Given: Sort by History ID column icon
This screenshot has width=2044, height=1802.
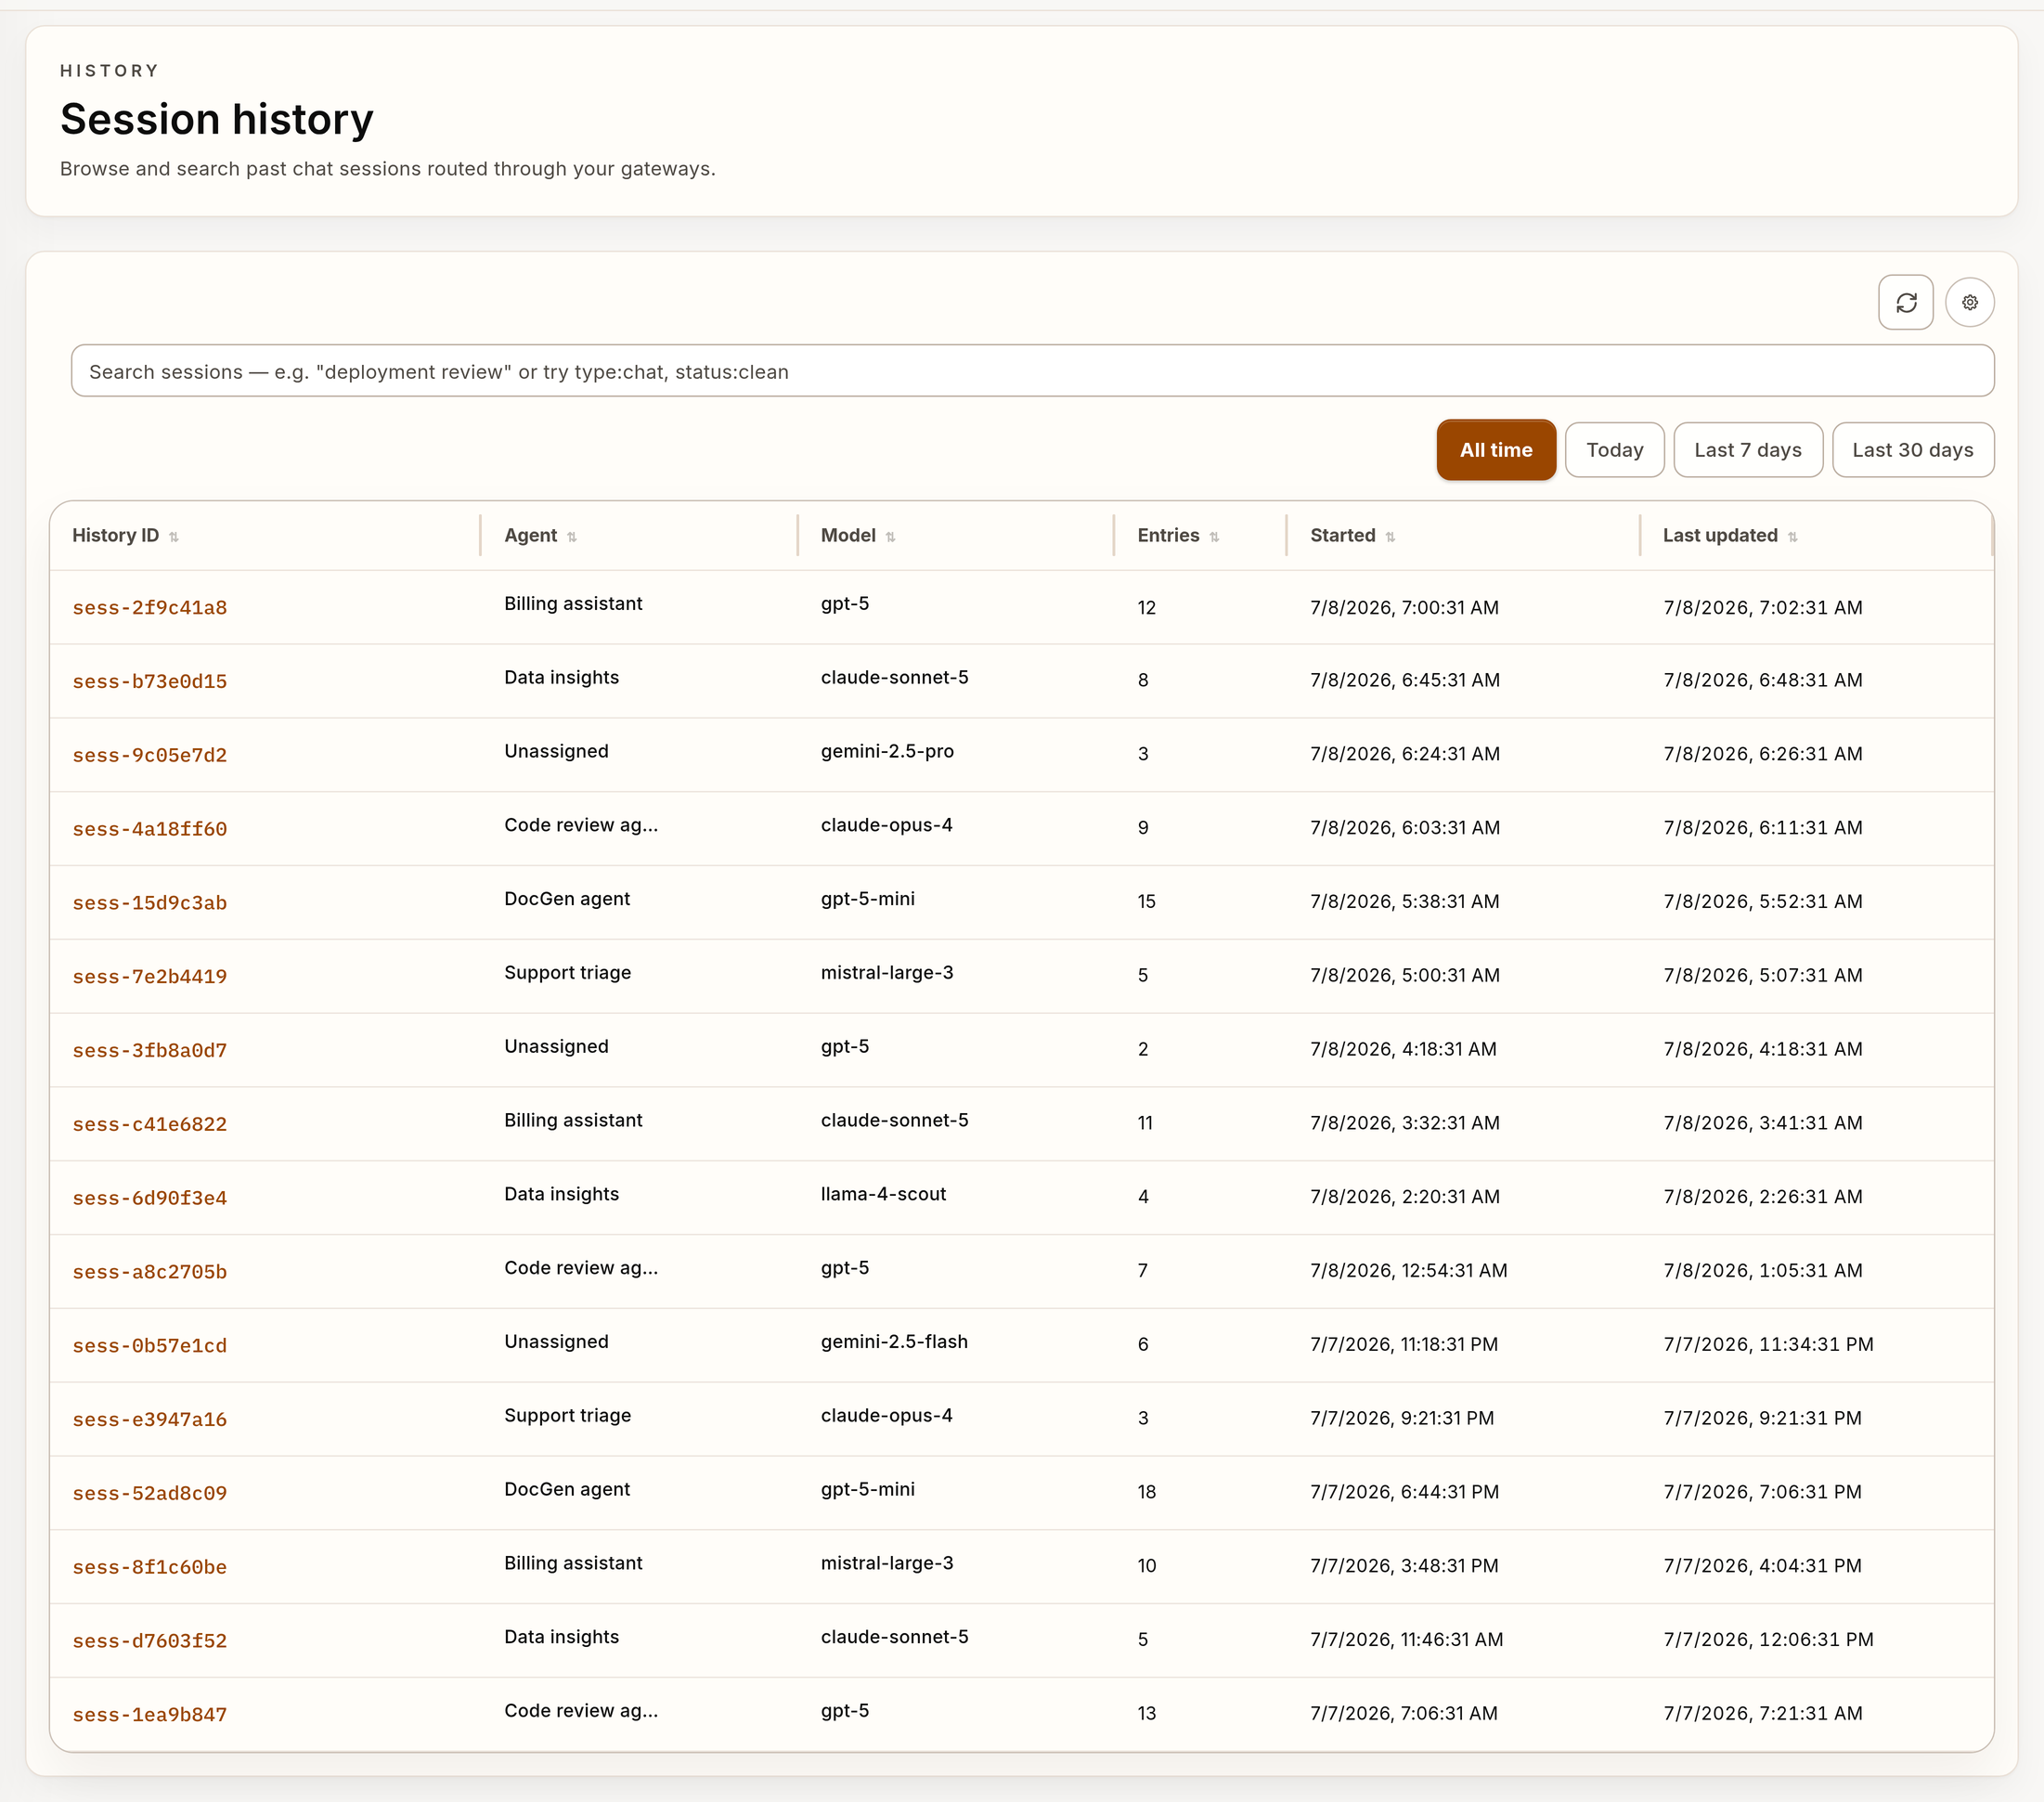Looking at the screenshot, I should tap(174, 537).
